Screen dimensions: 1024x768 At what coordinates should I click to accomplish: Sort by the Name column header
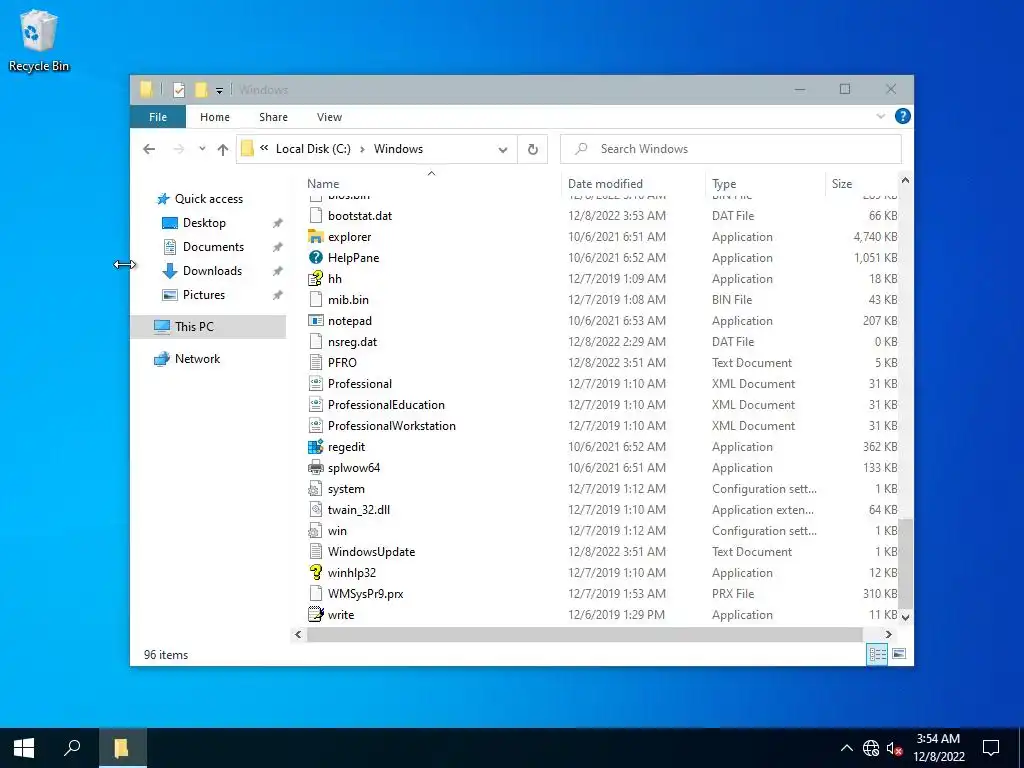pos(432,184)
